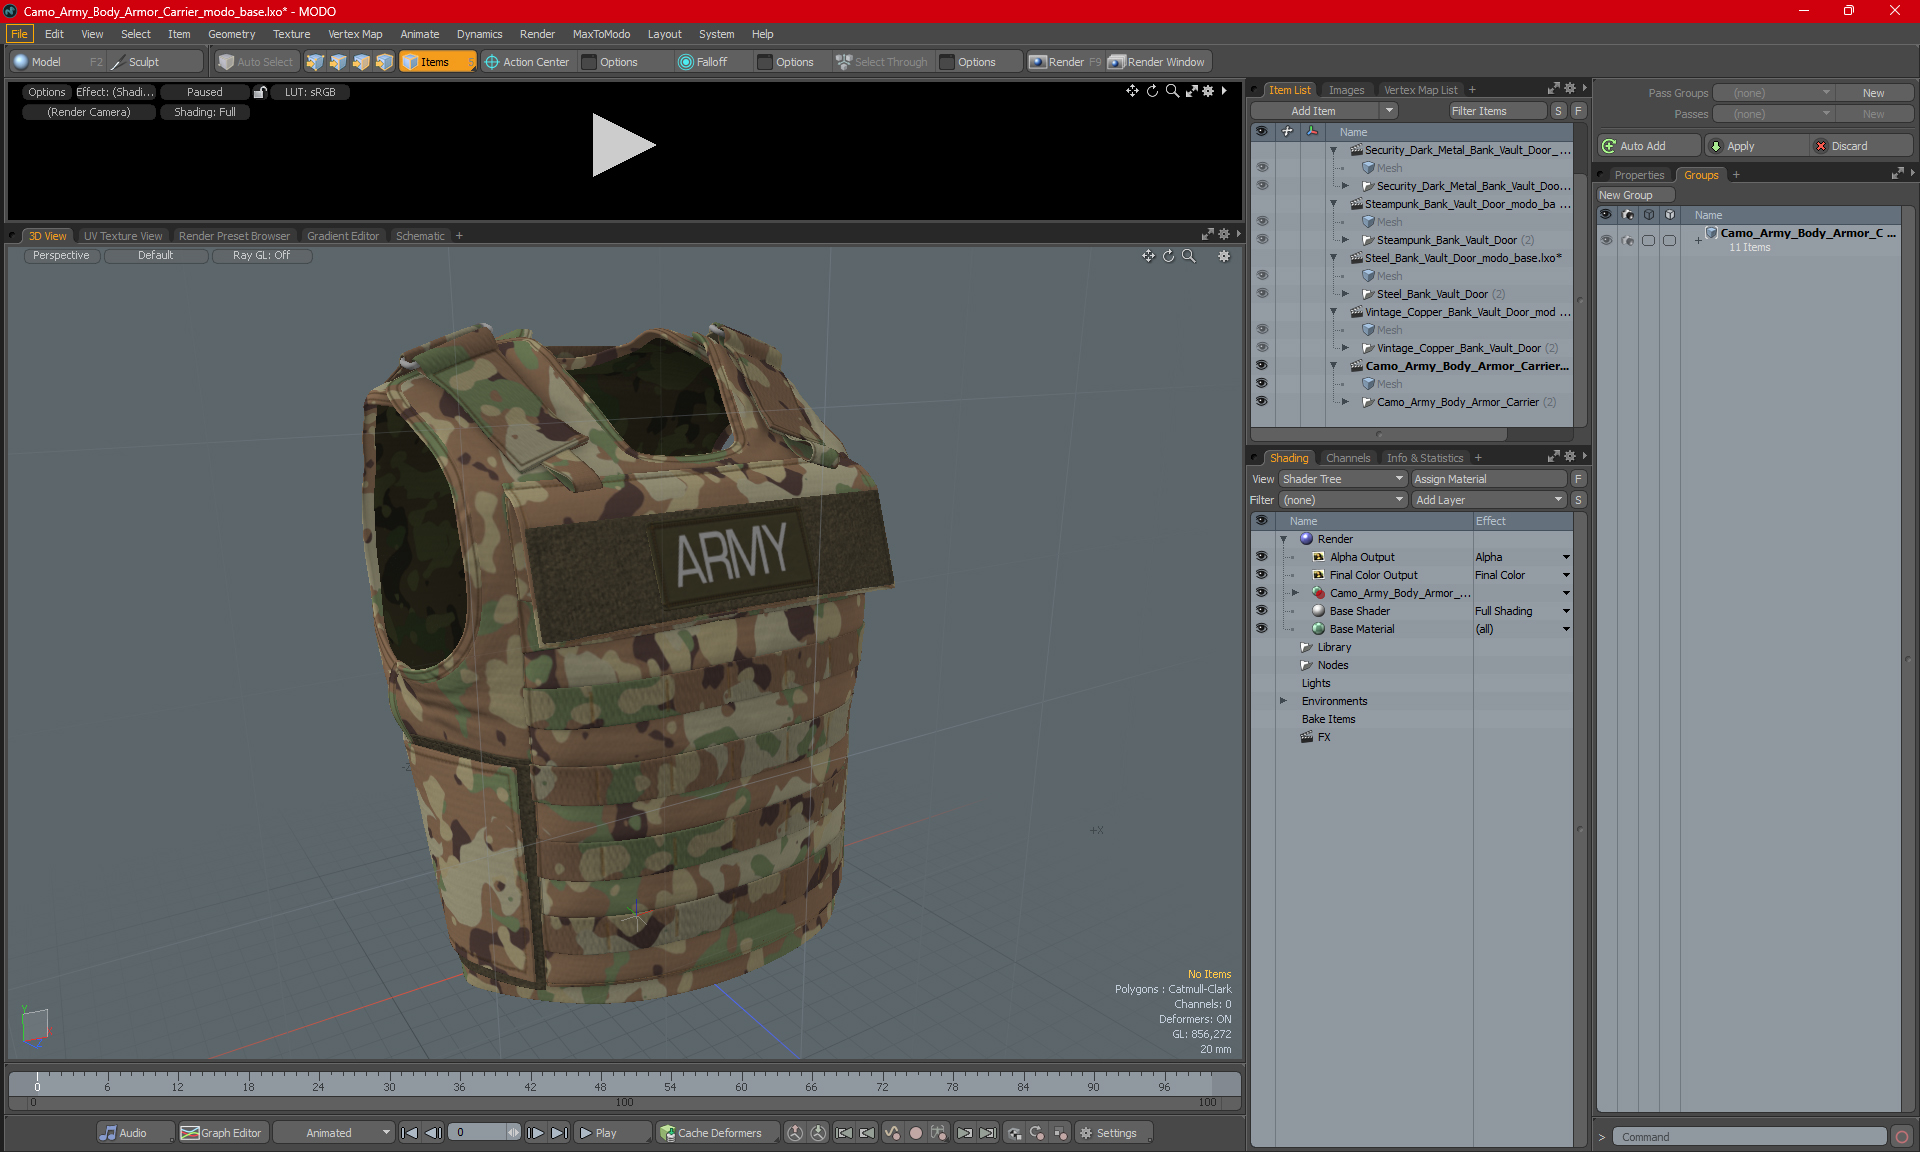Toggle Select Through option

pos(882,62)
